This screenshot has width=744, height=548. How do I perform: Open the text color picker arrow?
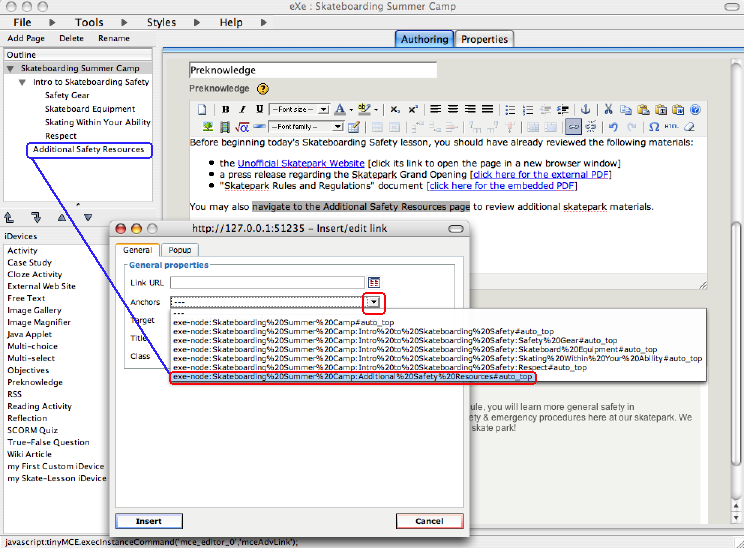pyautogui.click(x=351, y=110)
